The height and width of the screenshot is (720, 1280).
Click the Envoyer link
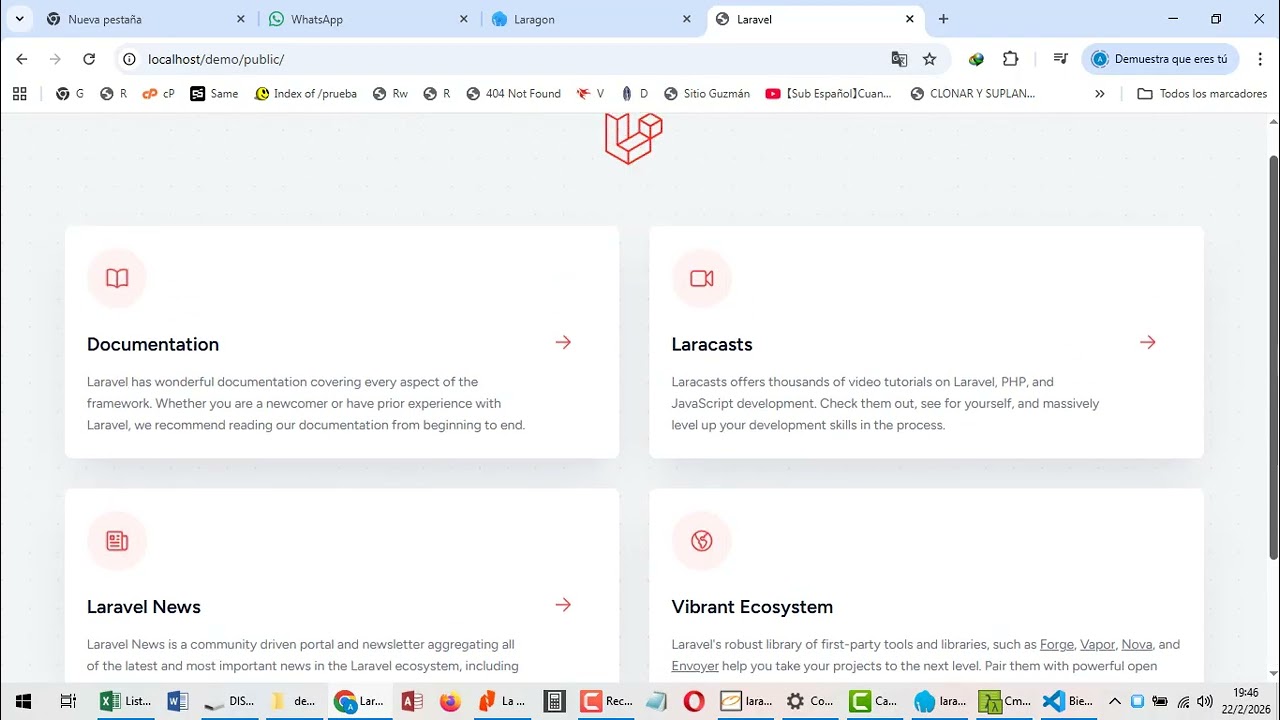(695, 666)
